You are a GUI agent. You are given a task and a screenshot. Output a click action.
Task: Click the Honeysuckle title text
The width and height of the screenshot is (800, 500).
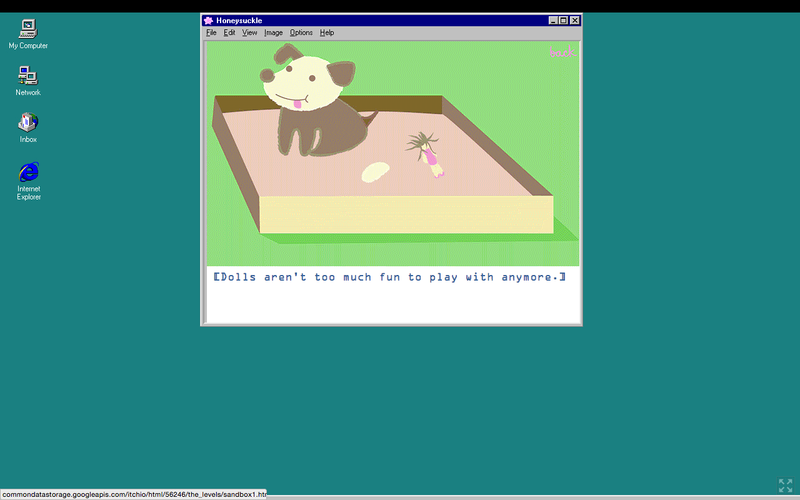point(239,20)
